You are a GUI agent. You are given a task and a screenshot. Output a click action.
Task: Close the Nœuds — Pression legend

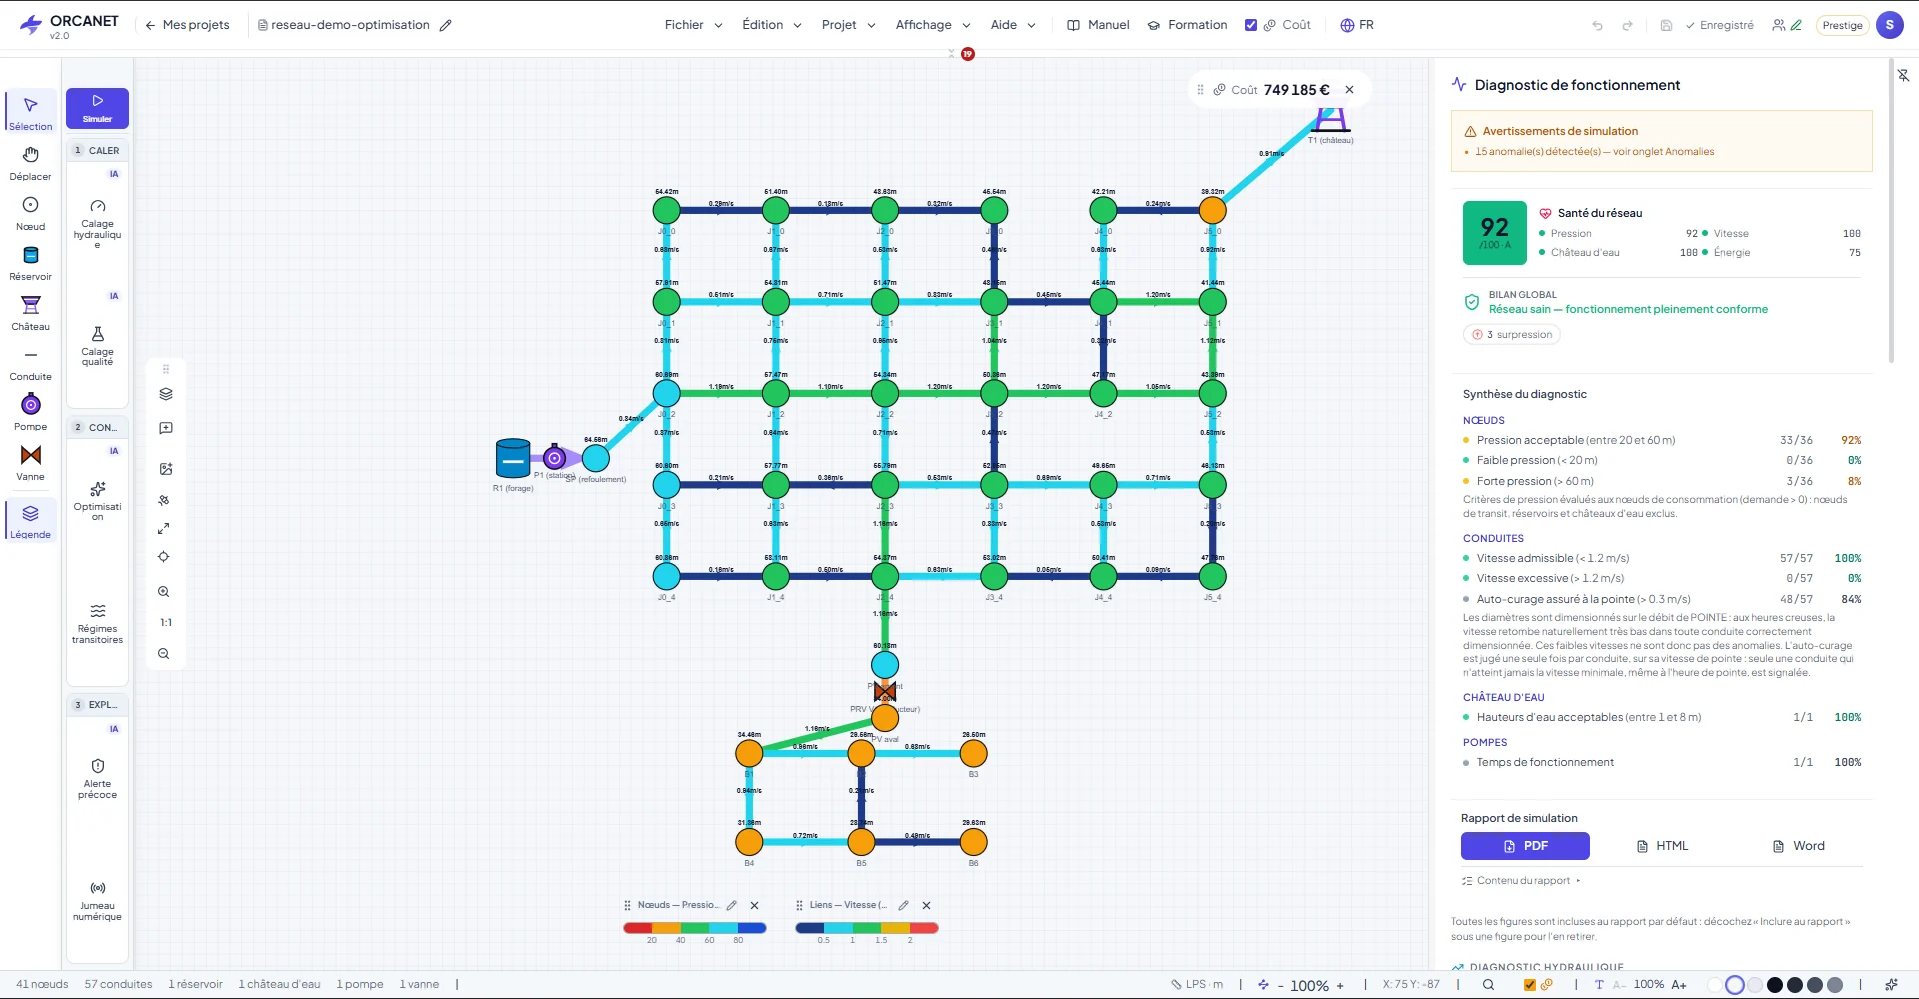pos(755,905)
